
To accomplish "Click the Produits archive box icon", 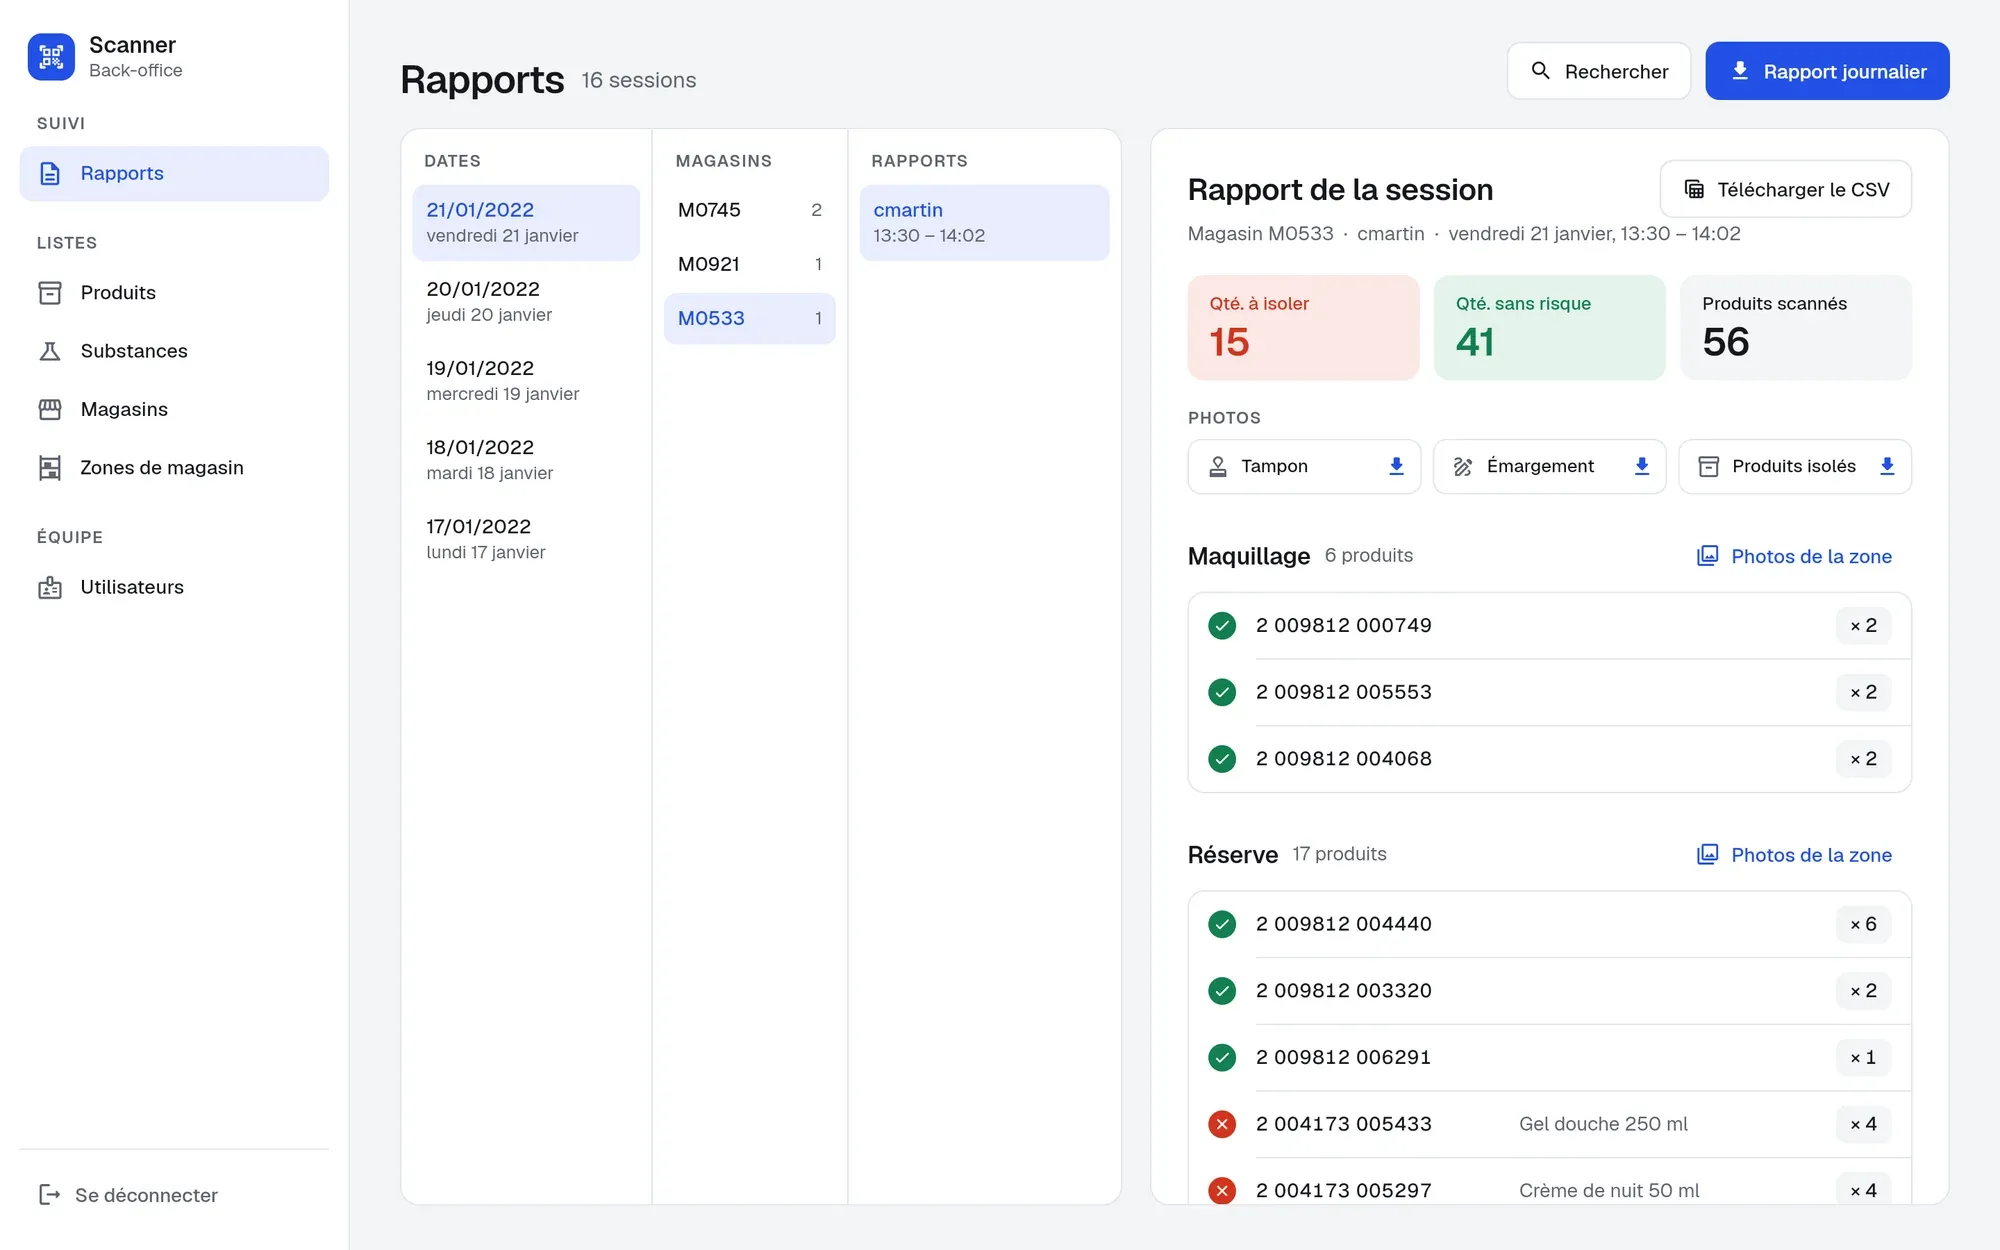I will [50, 293].
